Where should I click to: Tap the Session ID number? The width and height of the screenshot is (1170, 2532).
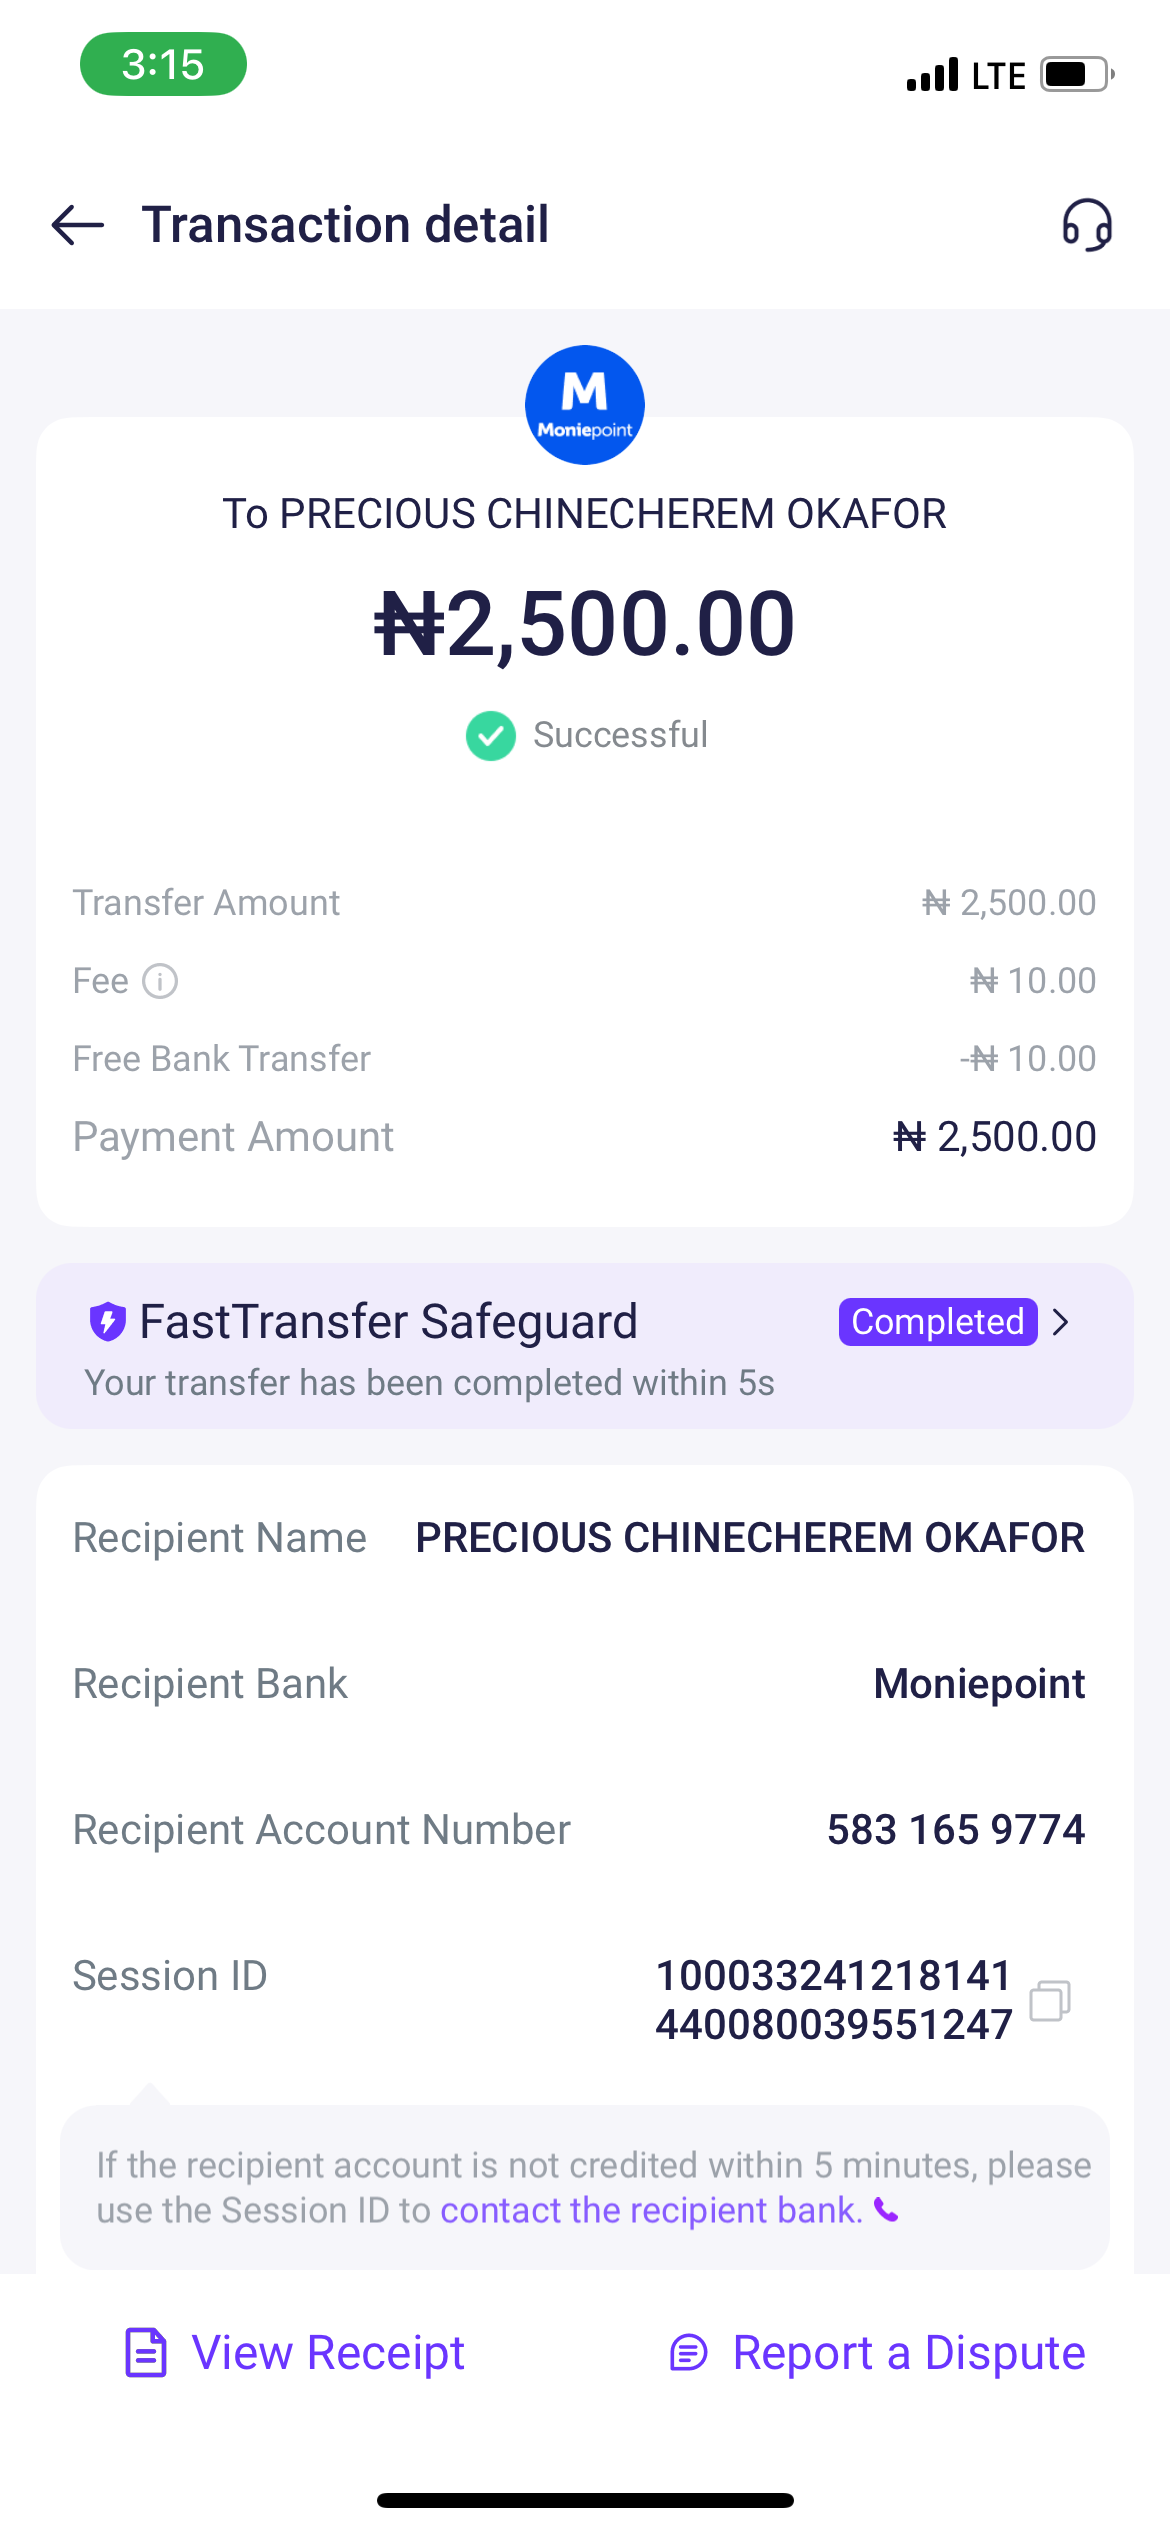[833, 2000]
